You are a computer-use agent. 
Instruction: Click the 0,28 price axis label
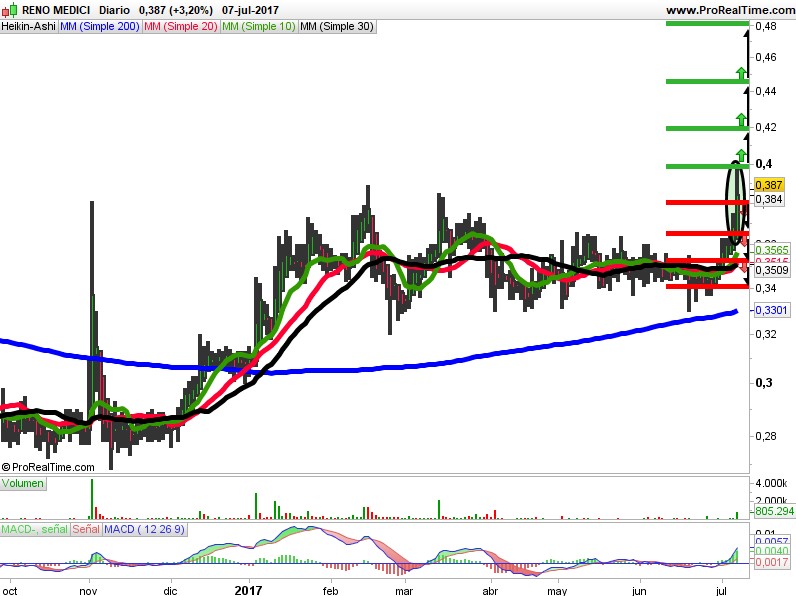point(766,436)
